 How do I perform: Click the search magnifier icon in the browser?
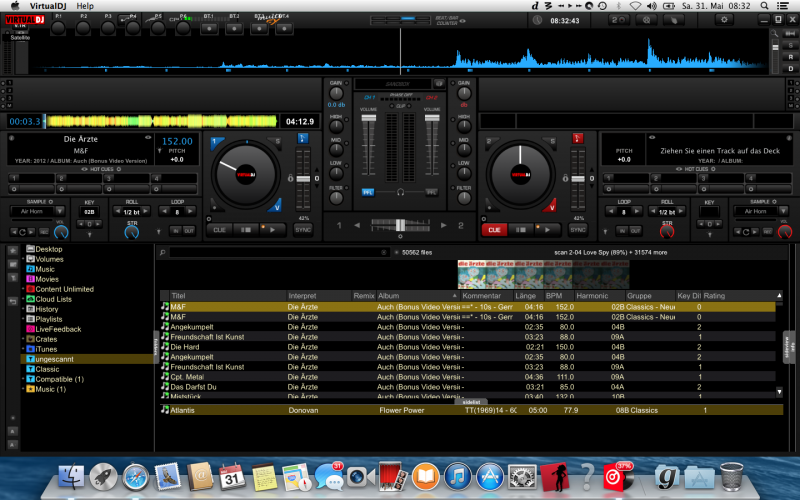point(162,253)
